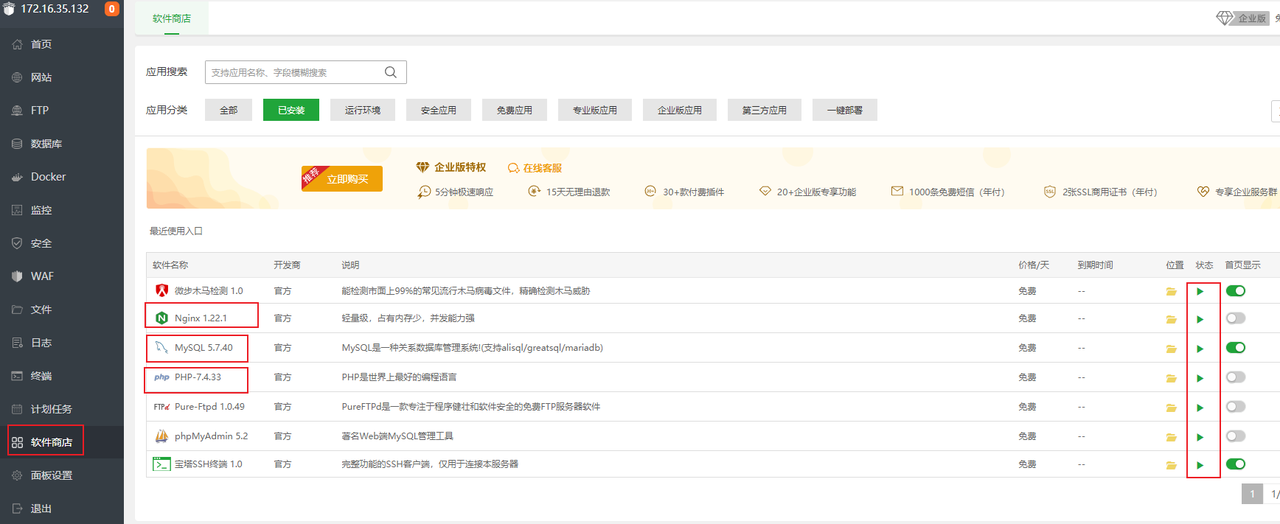The height and width of the screenshot is (524, 1280).
Task: Disable 首页显示 for 宝塔SSH终端
Action: point(1236,464)
